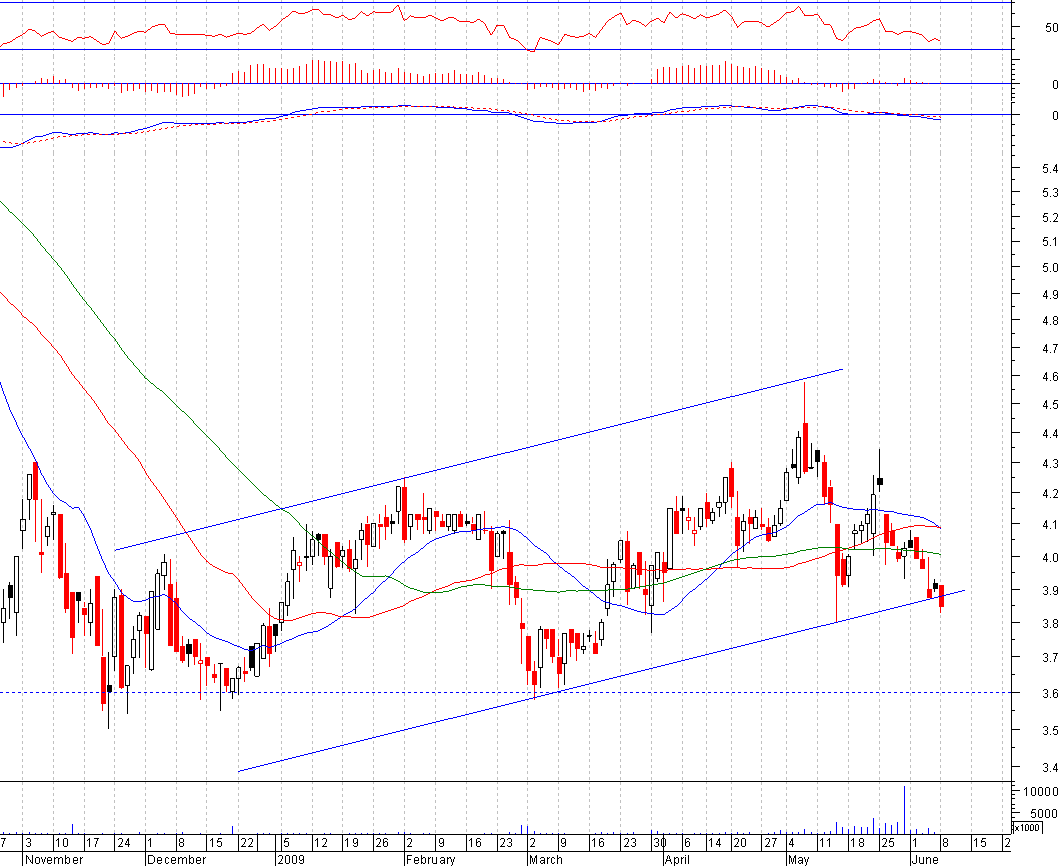Image resolution: width=1062 pixels, height=866 pixels.
Task: Click the May 18 date tick label
Action: click(857, 843)
